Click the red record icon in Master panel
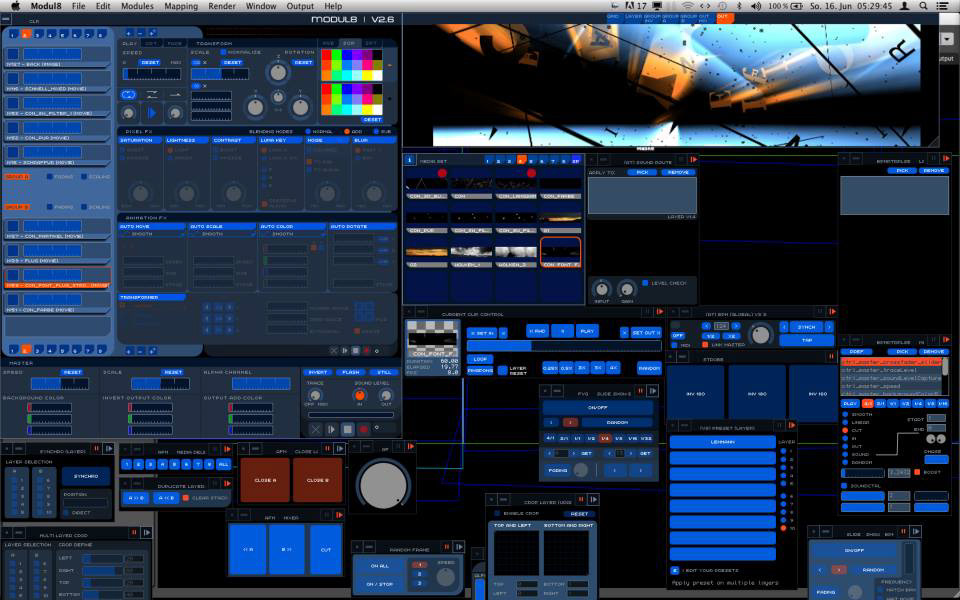Image resolution: width=960 pixels, height=600 pixels. [x=363, y=429]
